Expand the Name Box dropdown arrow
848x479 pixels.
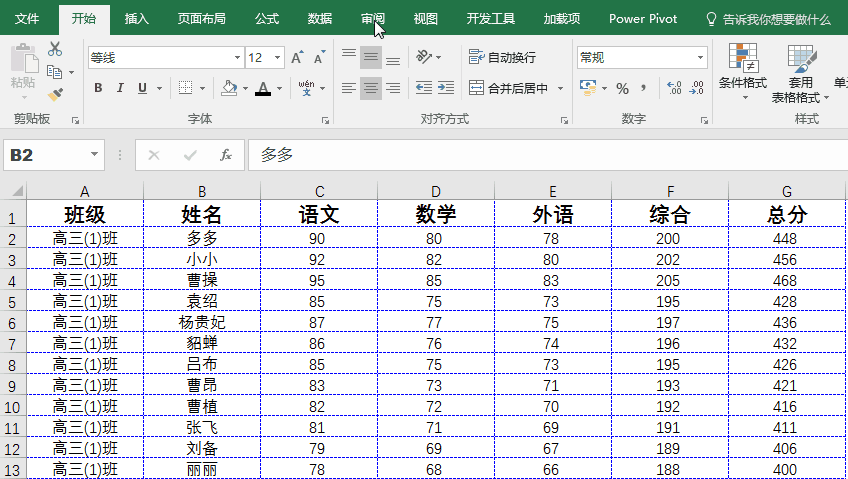95,155
